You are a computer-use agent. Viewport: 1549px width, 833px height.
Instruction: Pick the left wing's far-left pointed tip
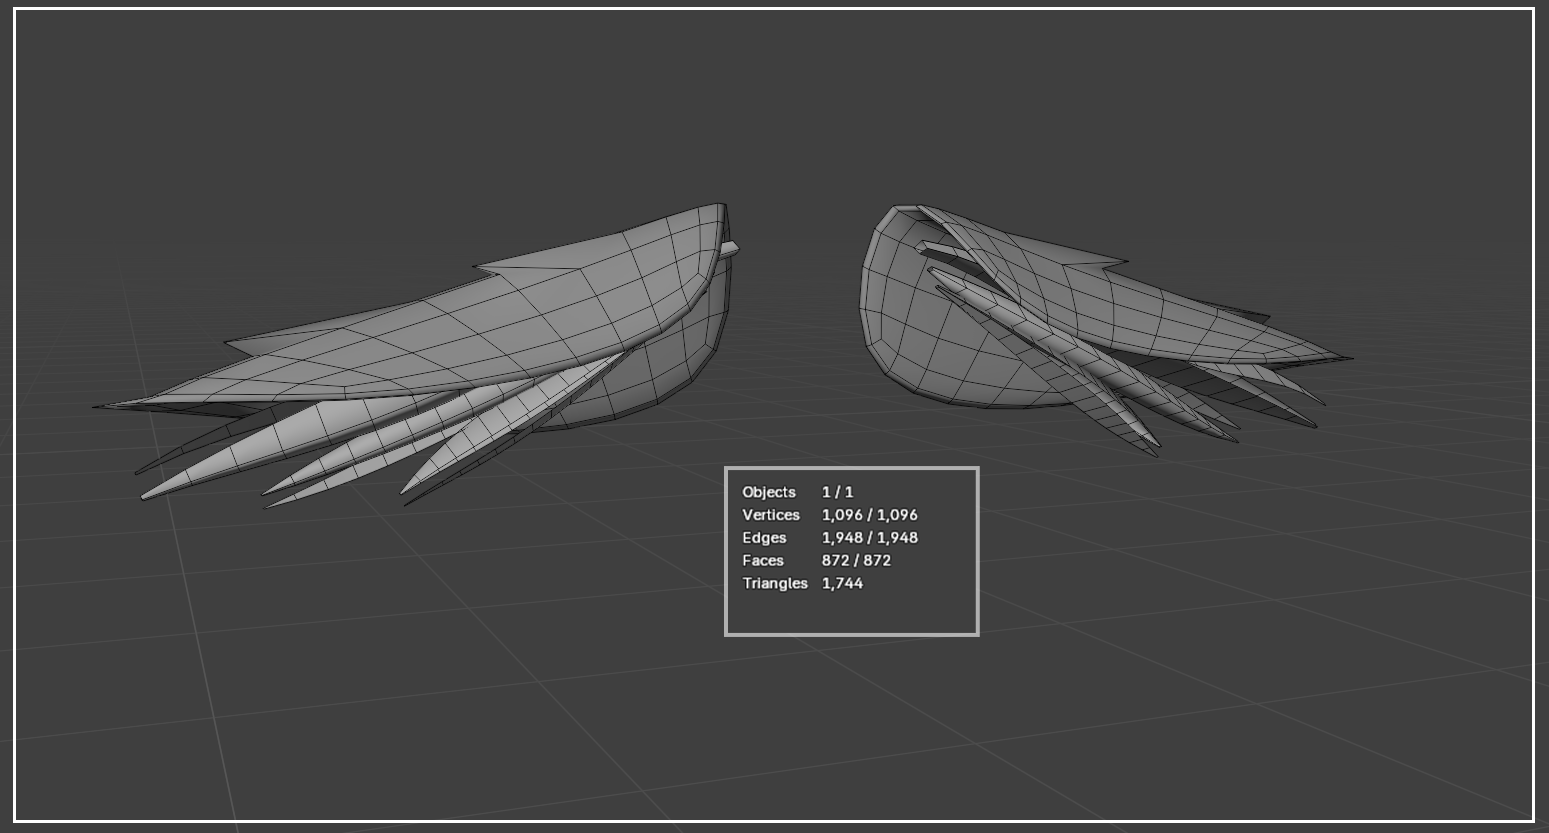(x=105, y=406)
